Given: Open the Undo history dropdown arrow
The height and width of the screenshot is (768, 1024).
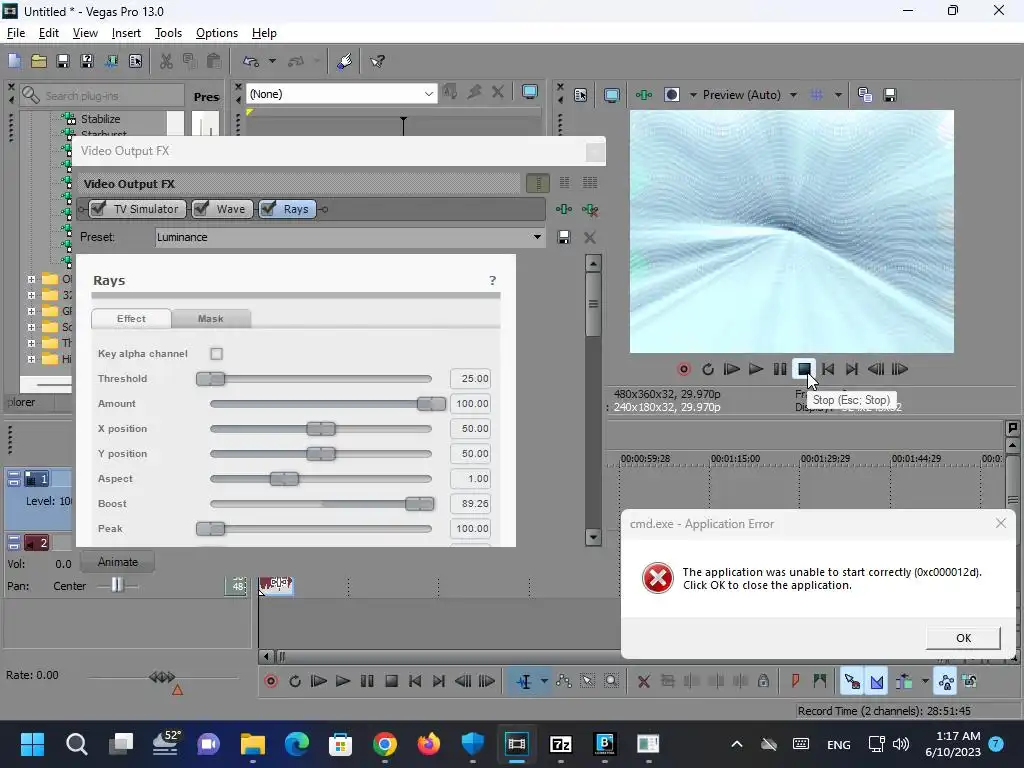Looking at the screenshot, I should point(272,61).
